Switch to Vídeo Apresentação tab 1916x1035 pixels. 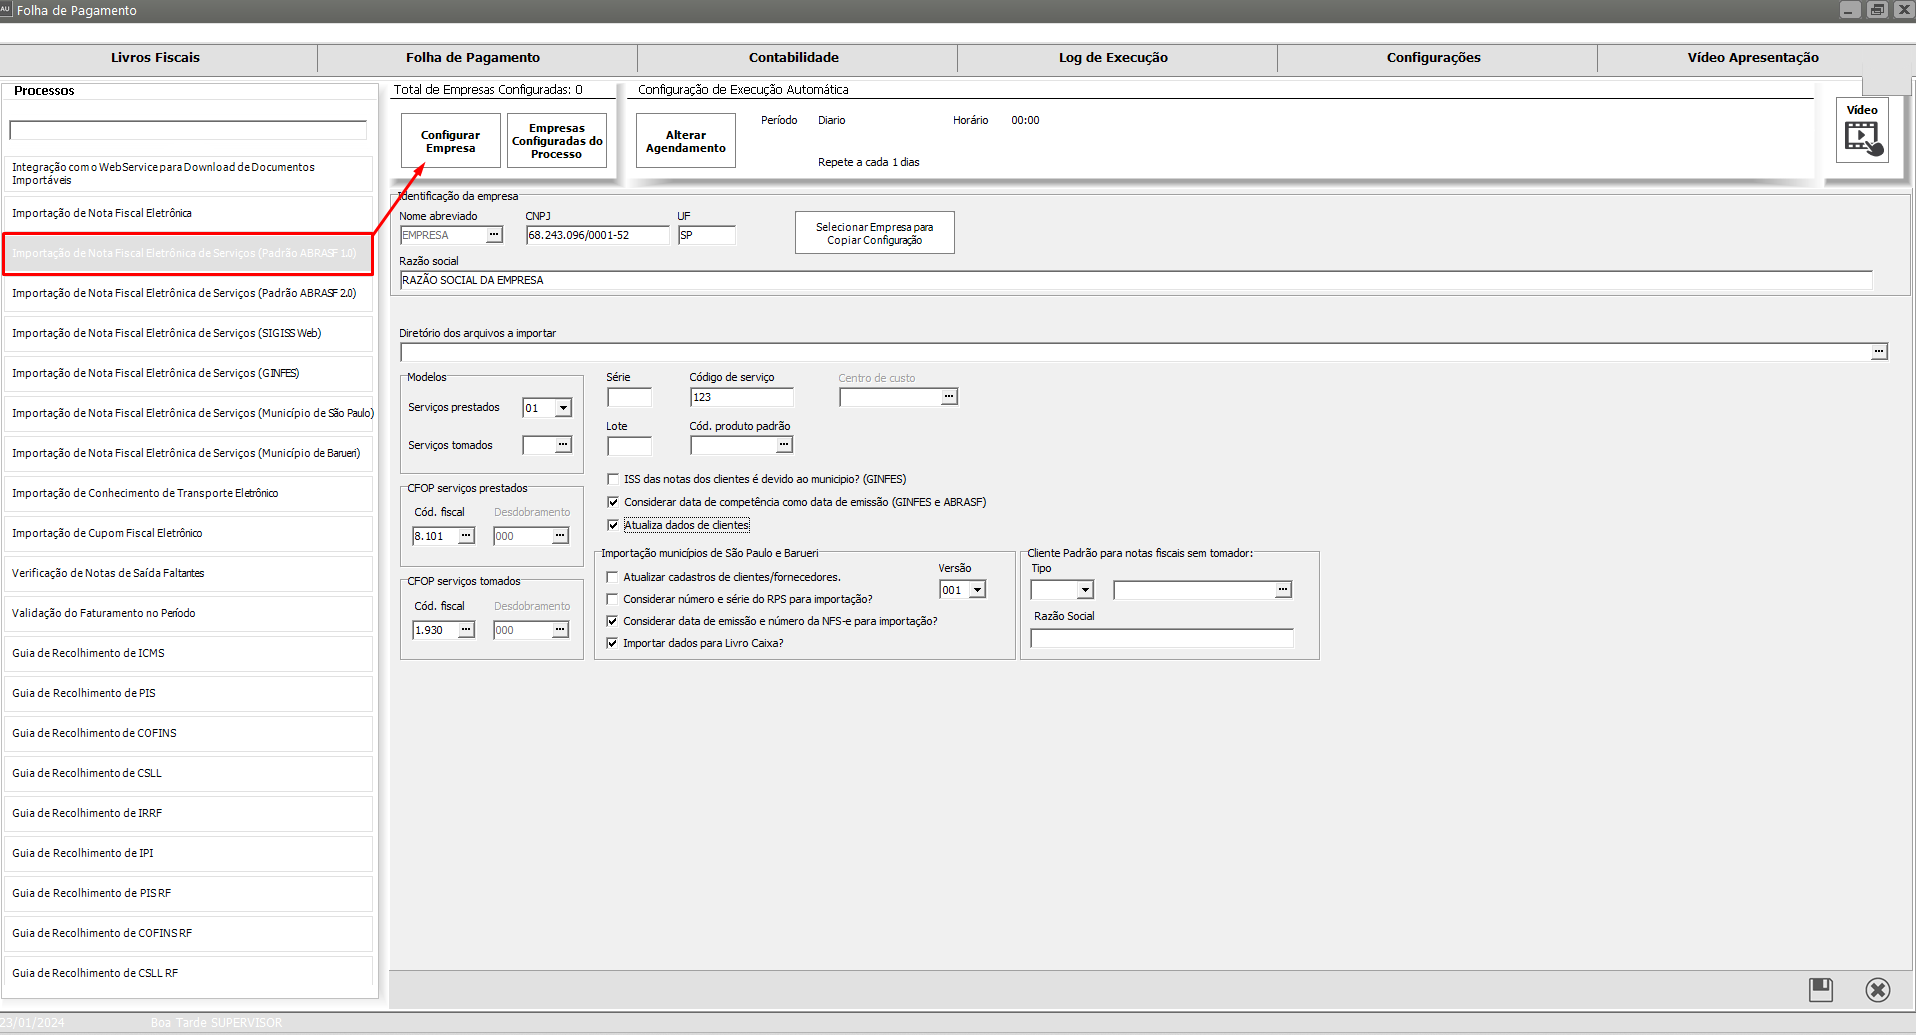tap(1753, 58)
